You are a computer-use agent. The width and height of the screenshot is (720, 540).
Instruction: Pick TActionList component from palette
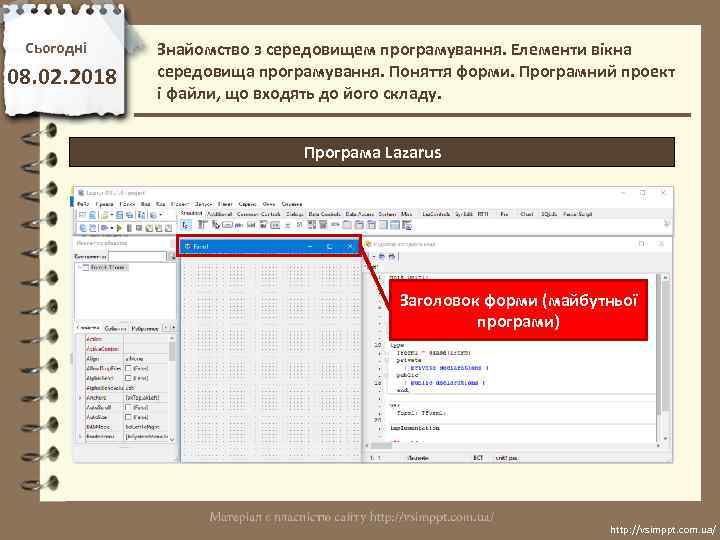point(407,225)
